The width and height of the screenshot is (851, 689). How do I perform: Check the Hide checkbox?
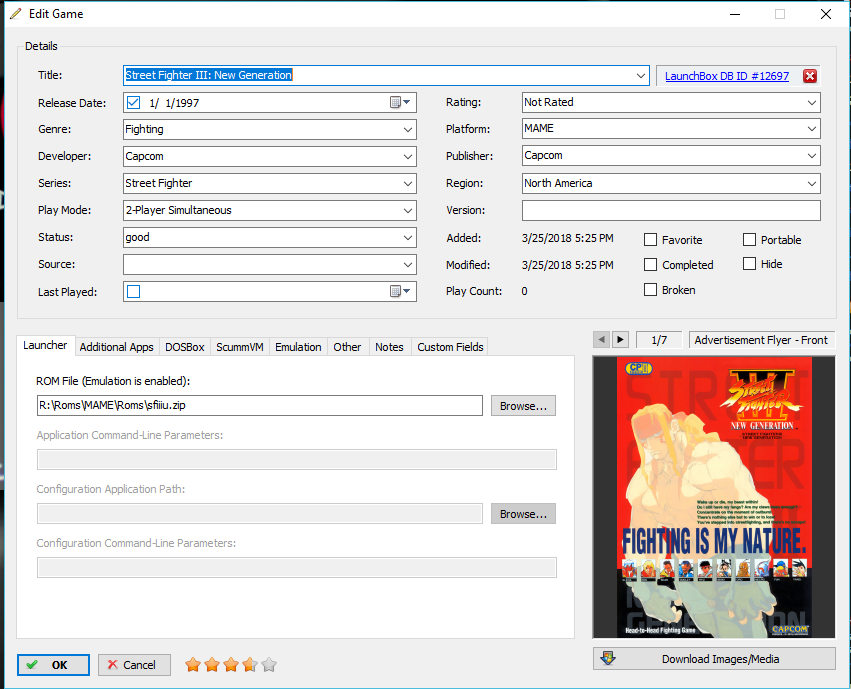tap(750, 264)
